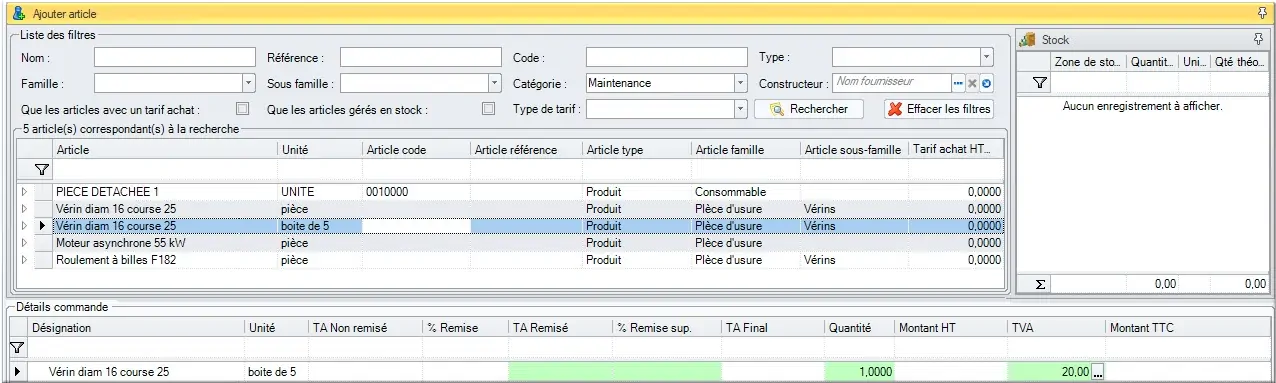1276x383 pixels.
Task: Click Montant HT column header
Action: (951, 328)
